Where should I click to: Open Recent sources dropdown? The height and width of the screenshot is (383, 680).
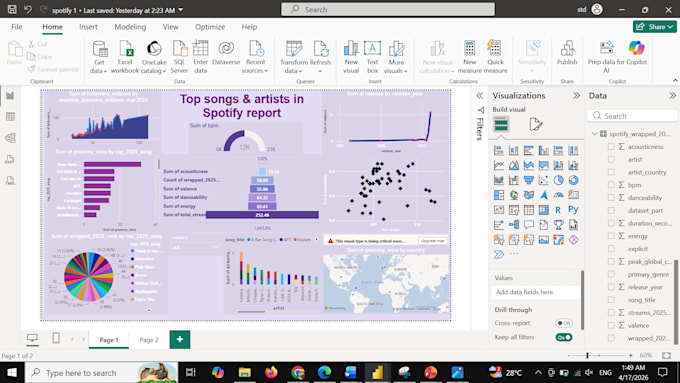[266, 71]
